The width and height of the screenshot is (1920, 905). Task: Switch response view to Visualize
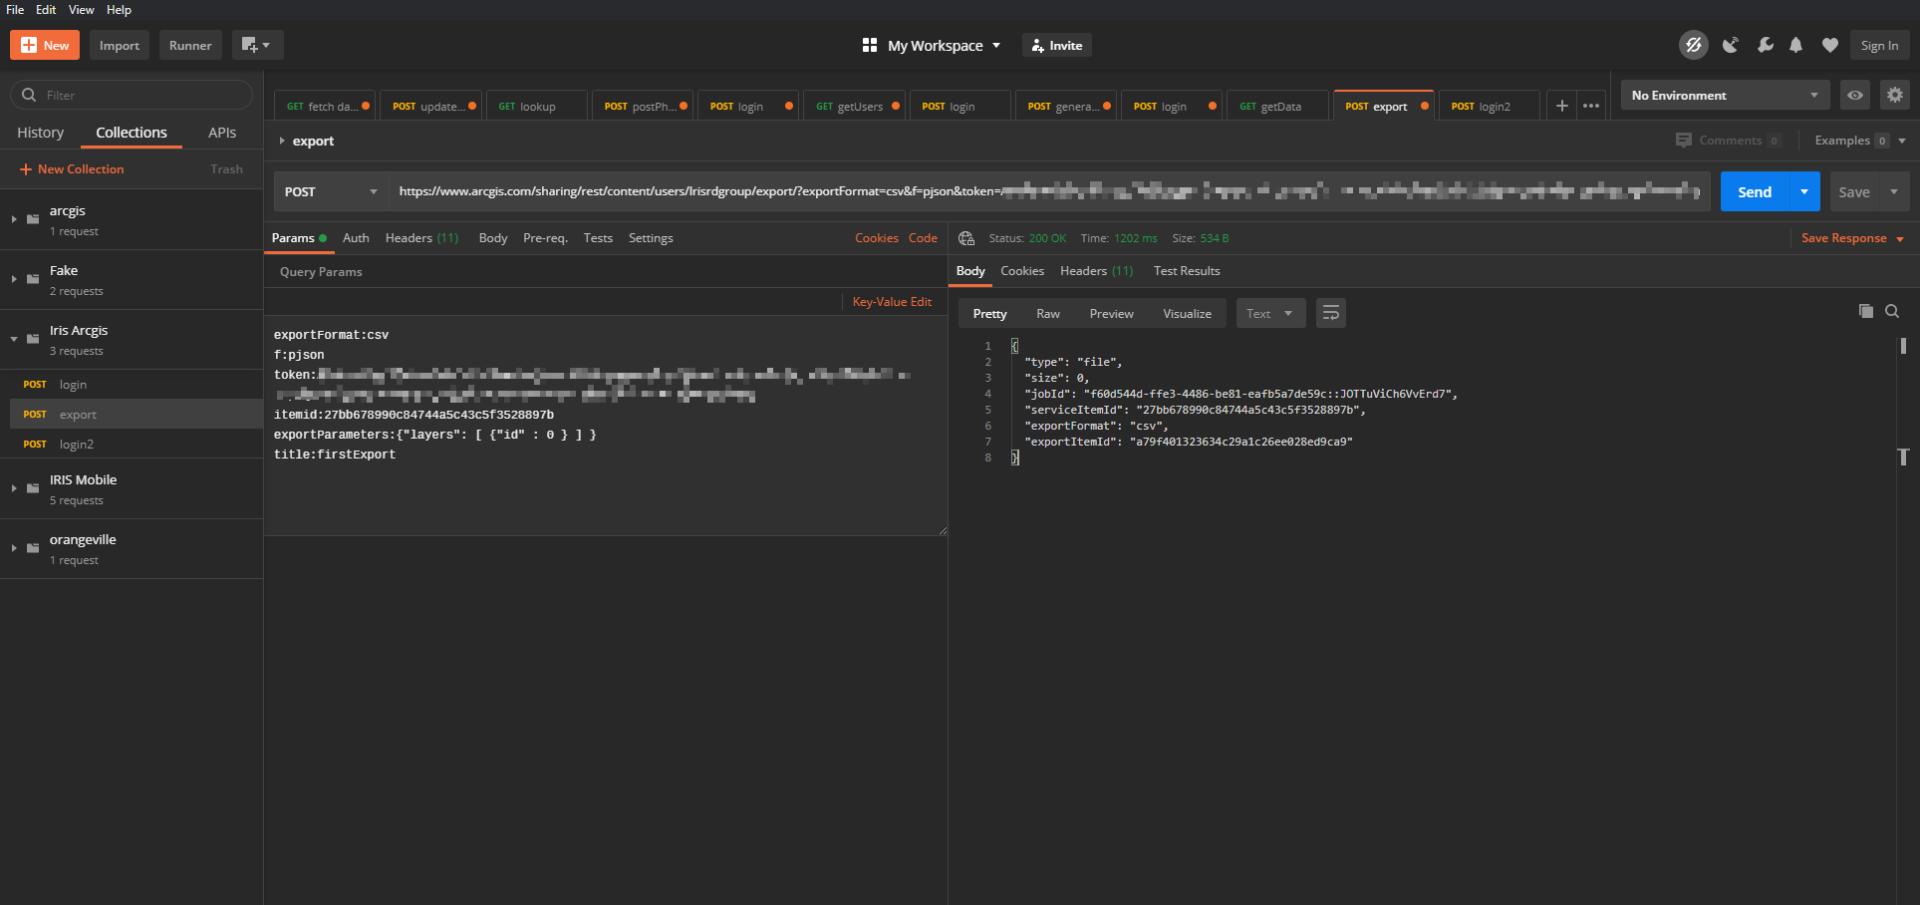pos(1187,314)
